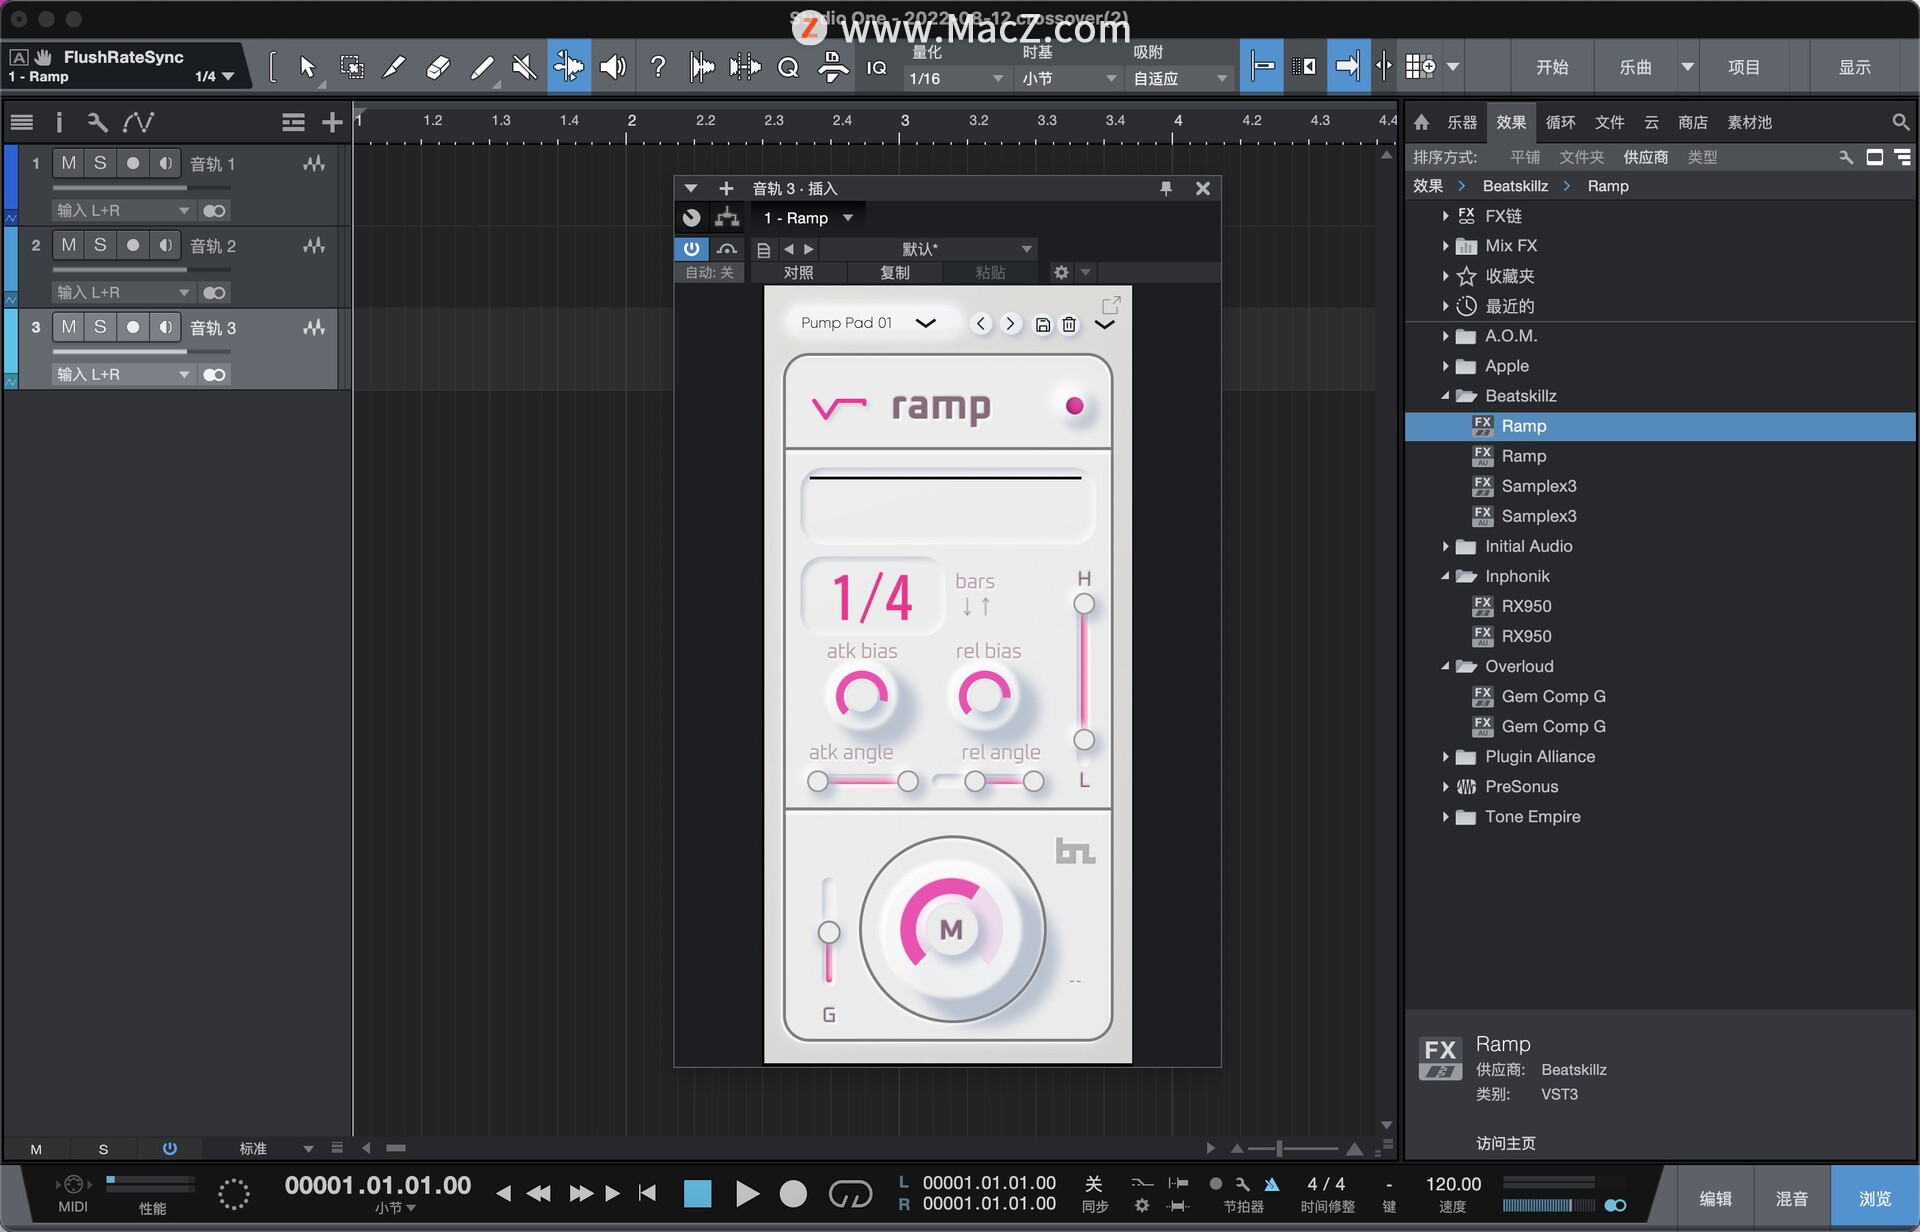Click the IQ input quantize button
The image size is (1920, 1232).
[876, 67]
